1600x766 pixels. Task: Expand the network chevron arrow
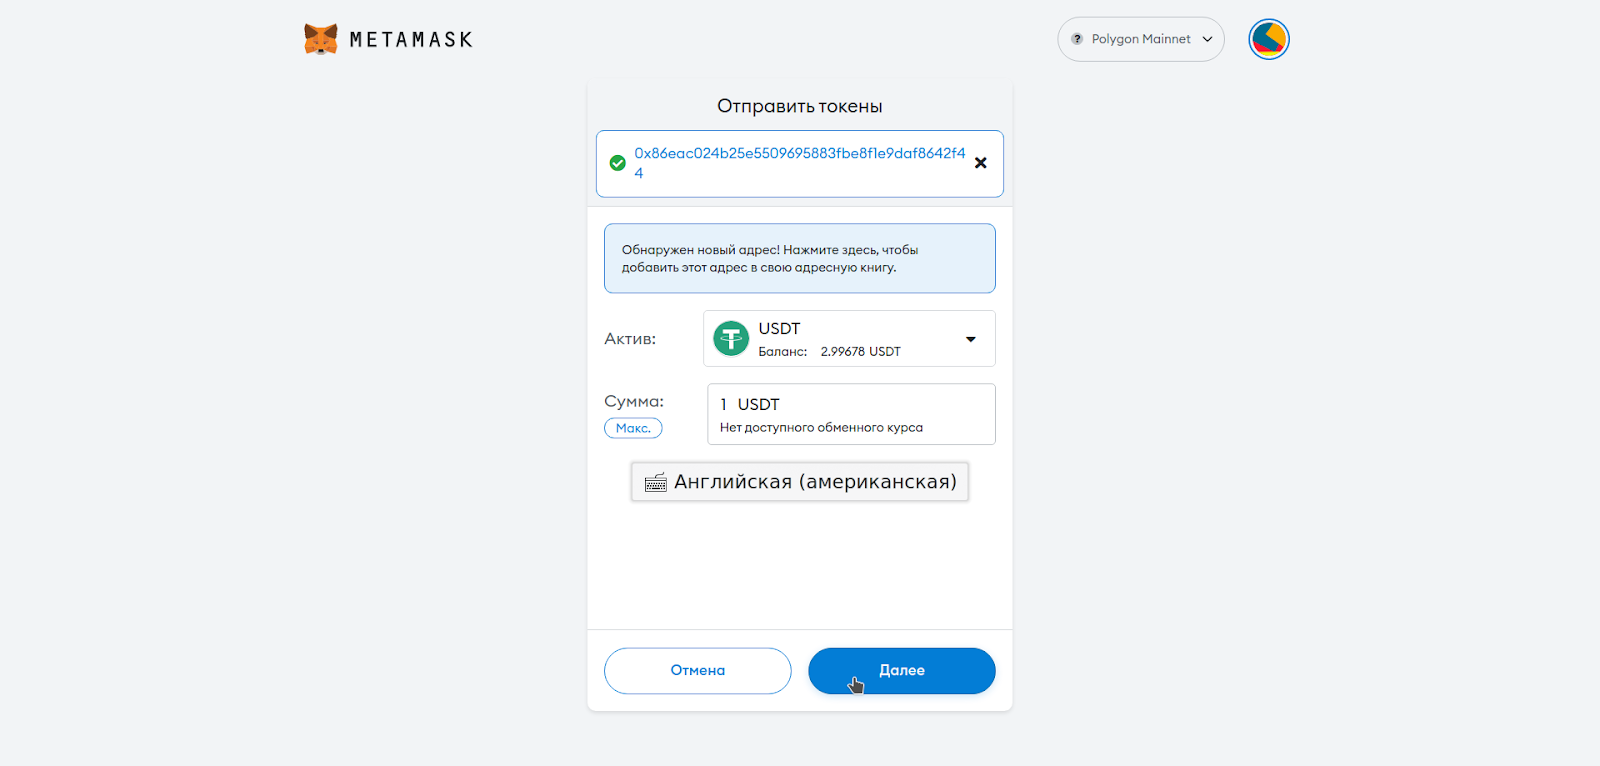1207,39
